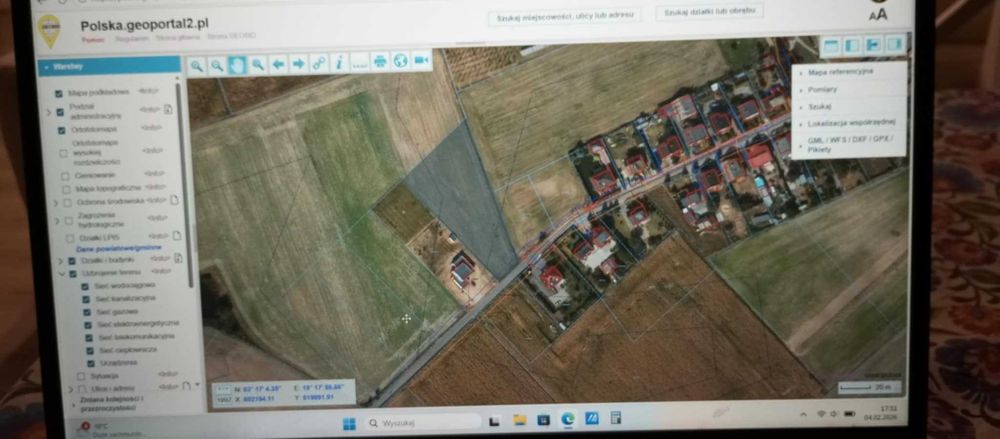Open document icon beside Podział administracyjny
Viewport: 1000px width, 439px height.
click(168, 109)
